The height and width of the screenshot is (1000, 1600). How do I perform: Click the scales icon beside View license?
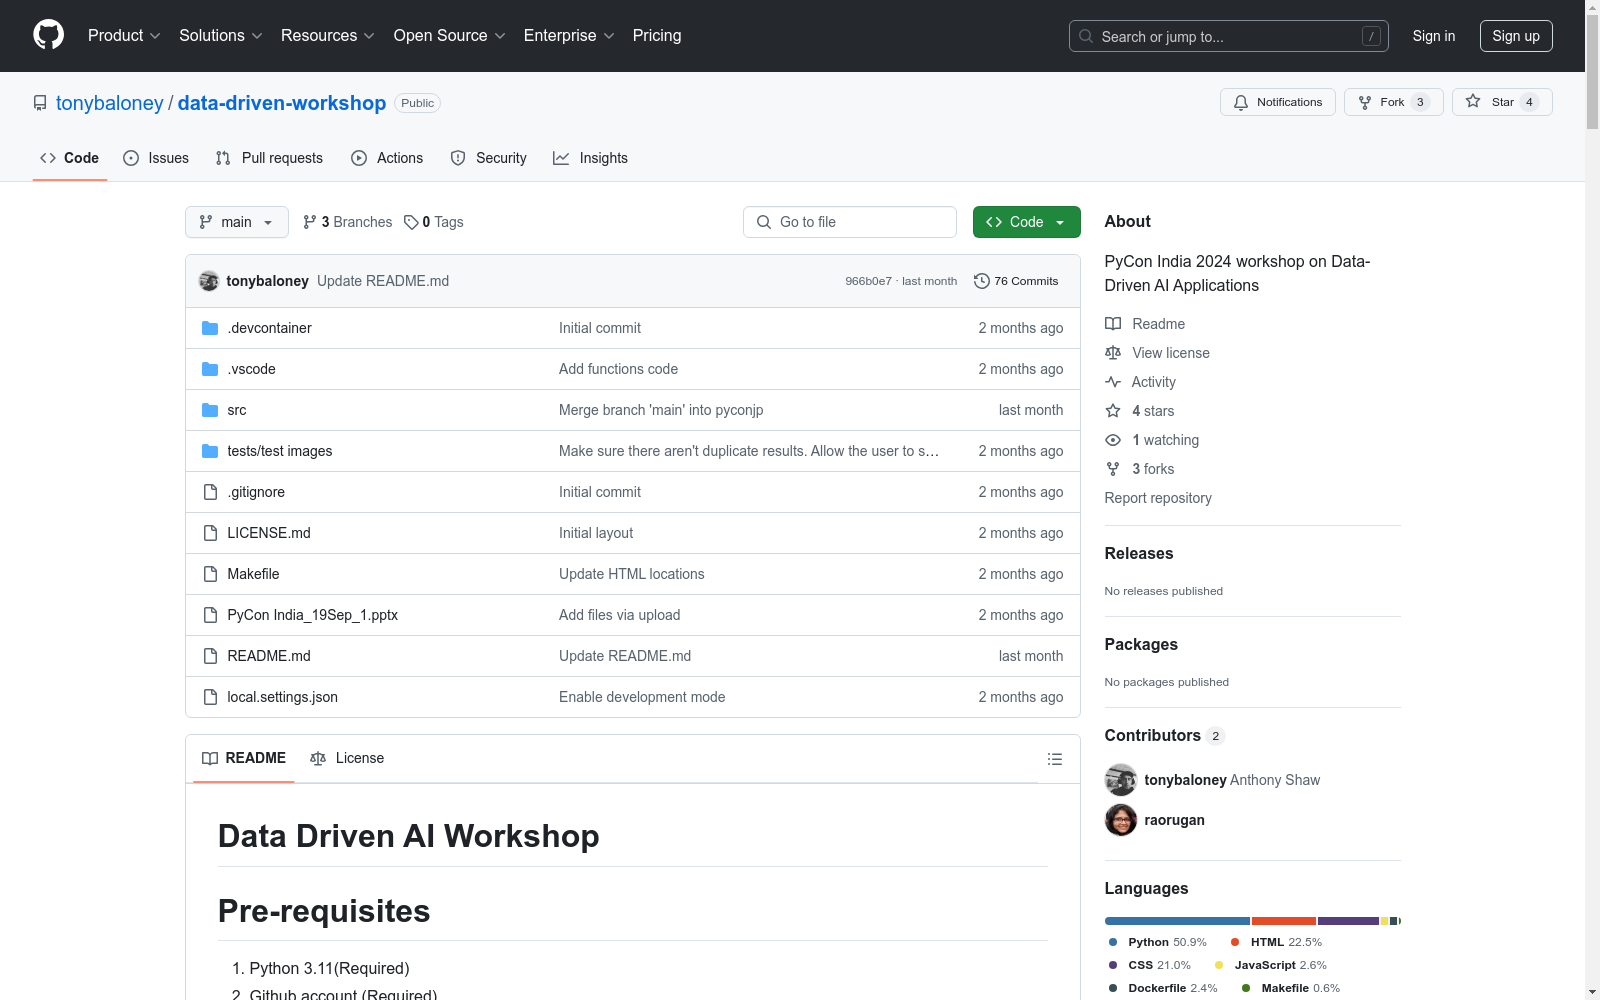[x=1113, y=353]
